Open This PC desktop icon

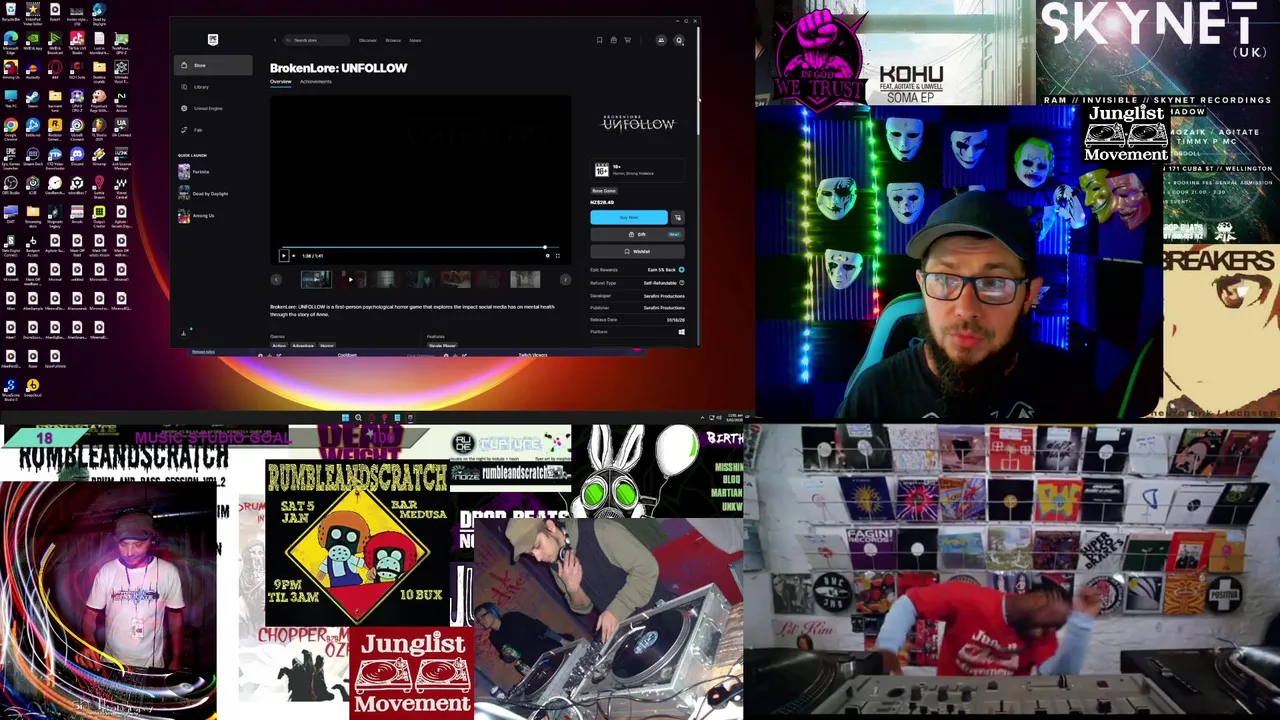click(x=10, y=99)
